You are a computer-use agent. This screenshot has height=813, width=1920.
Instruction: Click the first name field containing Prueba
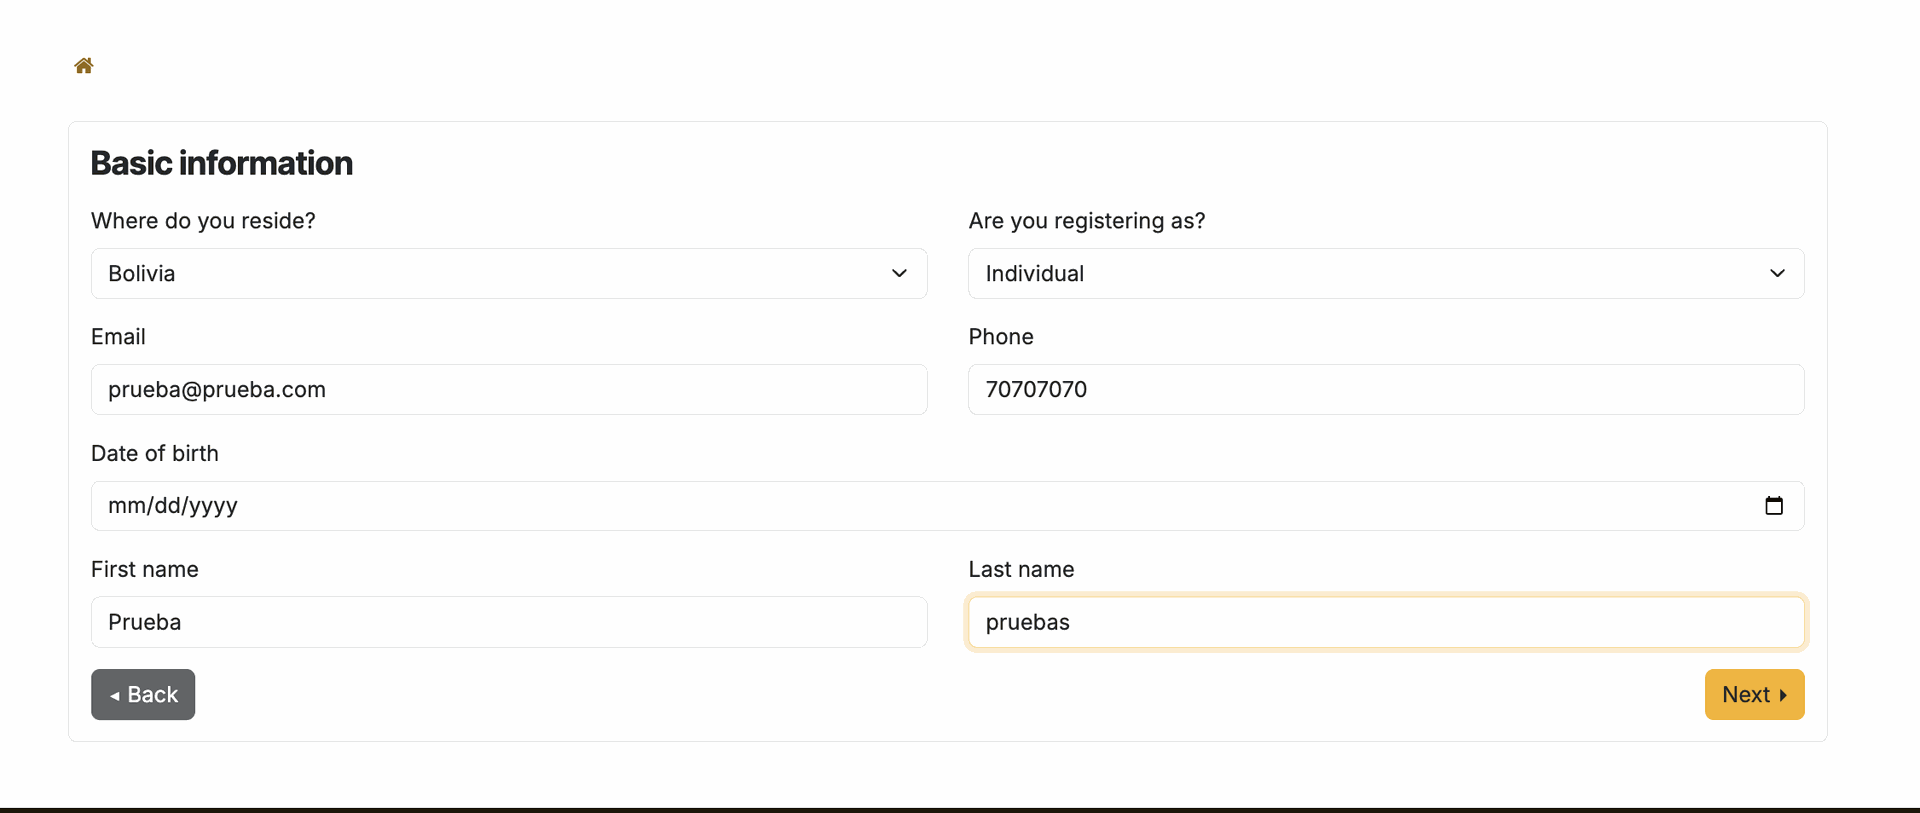pos(508,622)
